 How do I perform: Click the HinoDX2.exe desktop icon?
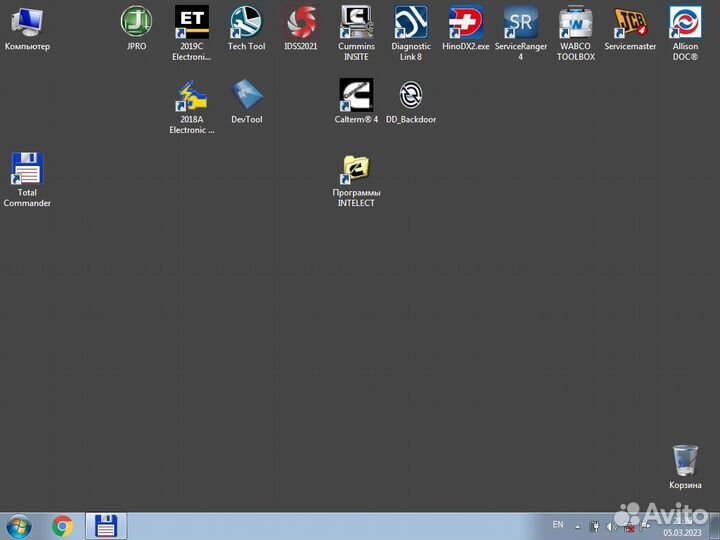[x=466, y=22]
